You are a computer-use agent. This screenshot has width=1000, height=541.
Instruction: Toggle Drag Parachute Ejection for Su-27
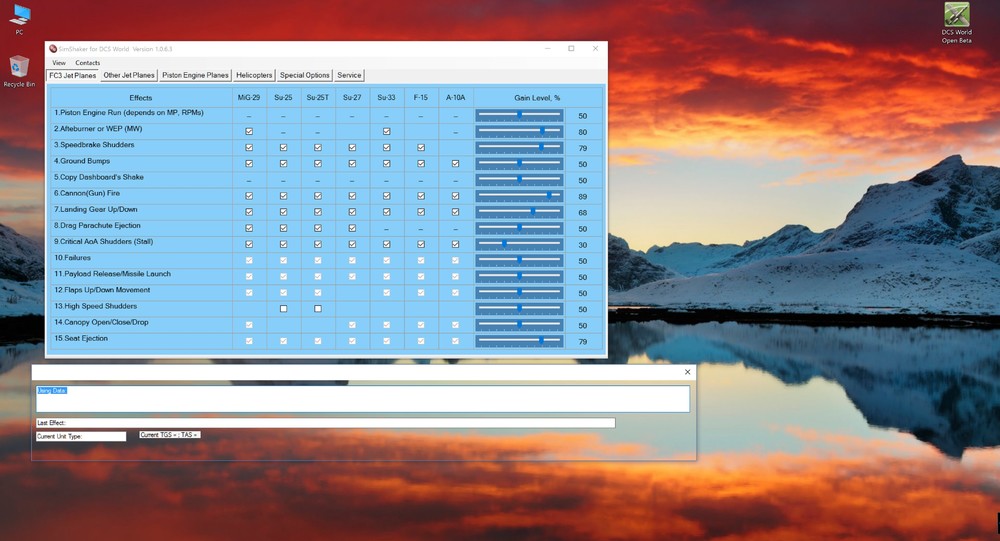click(x=352, y=228)
